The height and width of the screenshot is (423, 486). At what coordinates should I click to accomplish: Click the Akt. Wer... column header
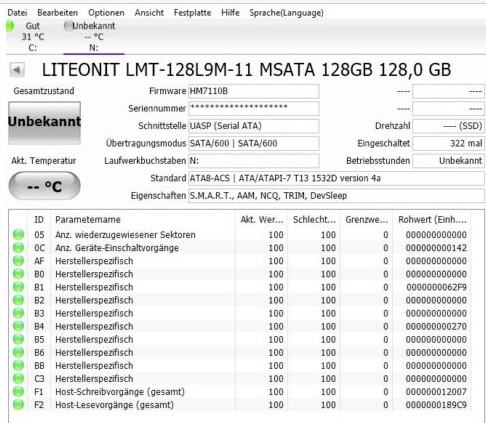pyautogui.click(x=262, y=220)
